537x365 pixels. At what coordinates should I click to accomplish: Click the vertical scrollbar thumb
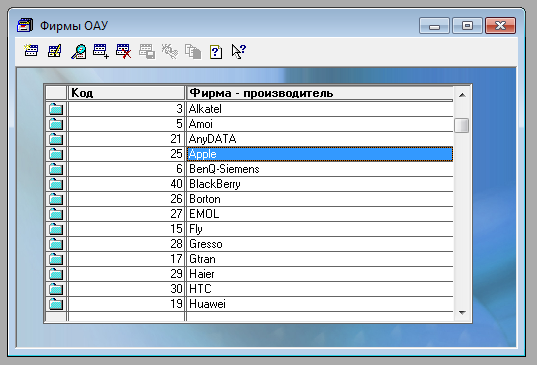462,125
